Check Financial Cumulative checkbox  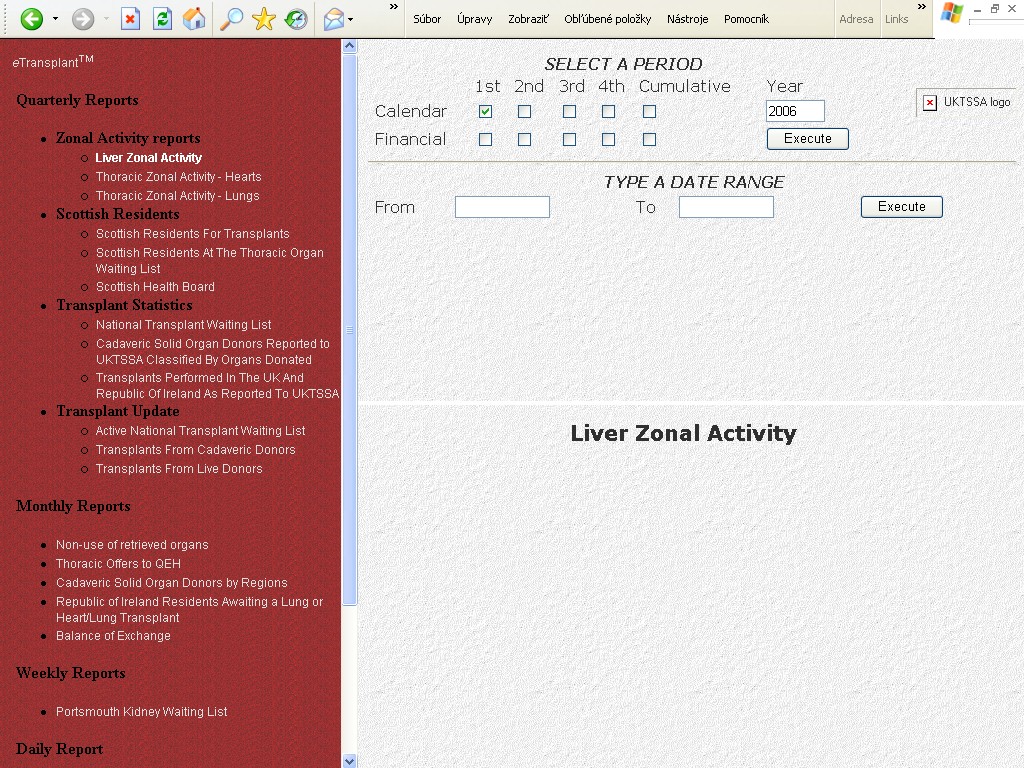click(x=649, y=140)
